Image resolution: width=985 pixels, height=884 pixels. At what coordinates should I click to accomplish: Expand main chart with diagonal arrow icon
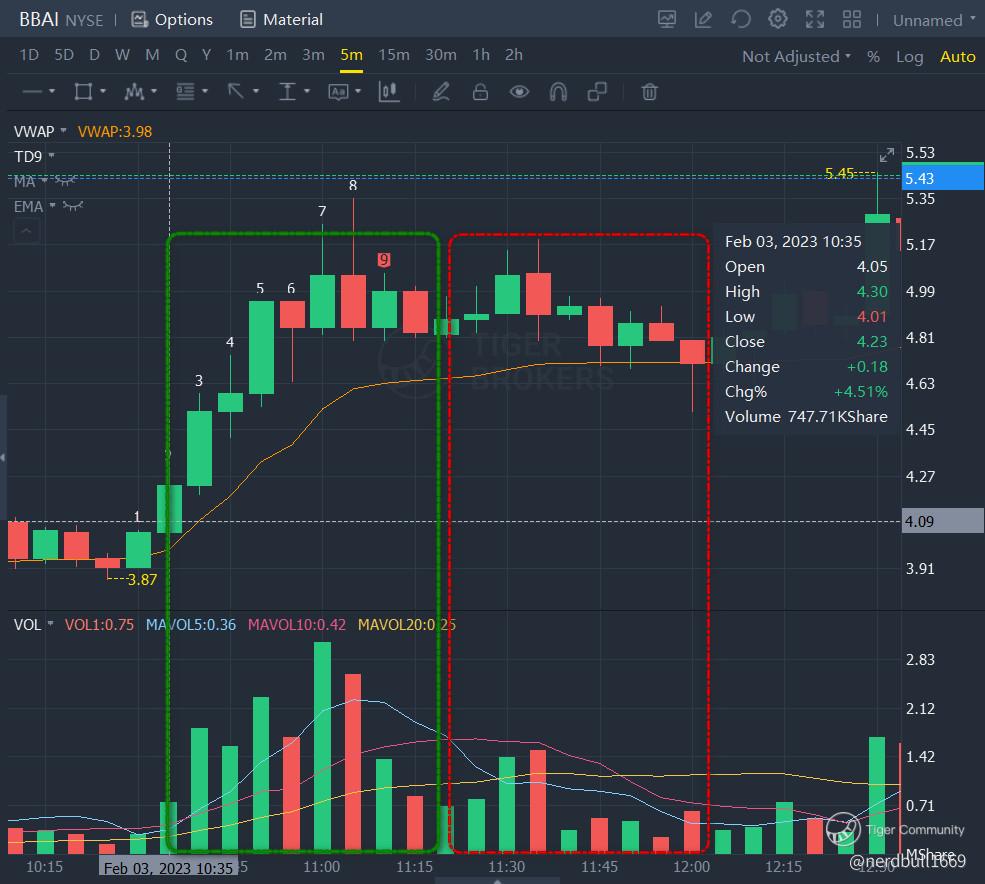click(x=886, y=155)
